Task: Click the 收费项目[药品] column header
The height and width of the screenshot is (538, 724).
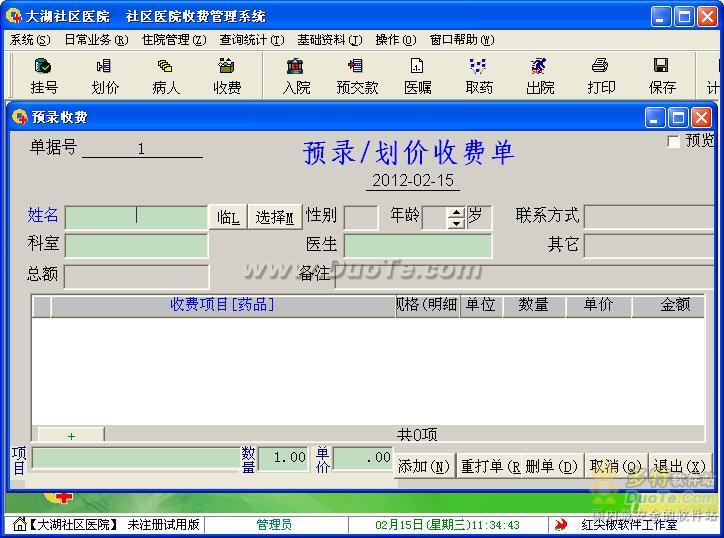Action: [223, 305]
